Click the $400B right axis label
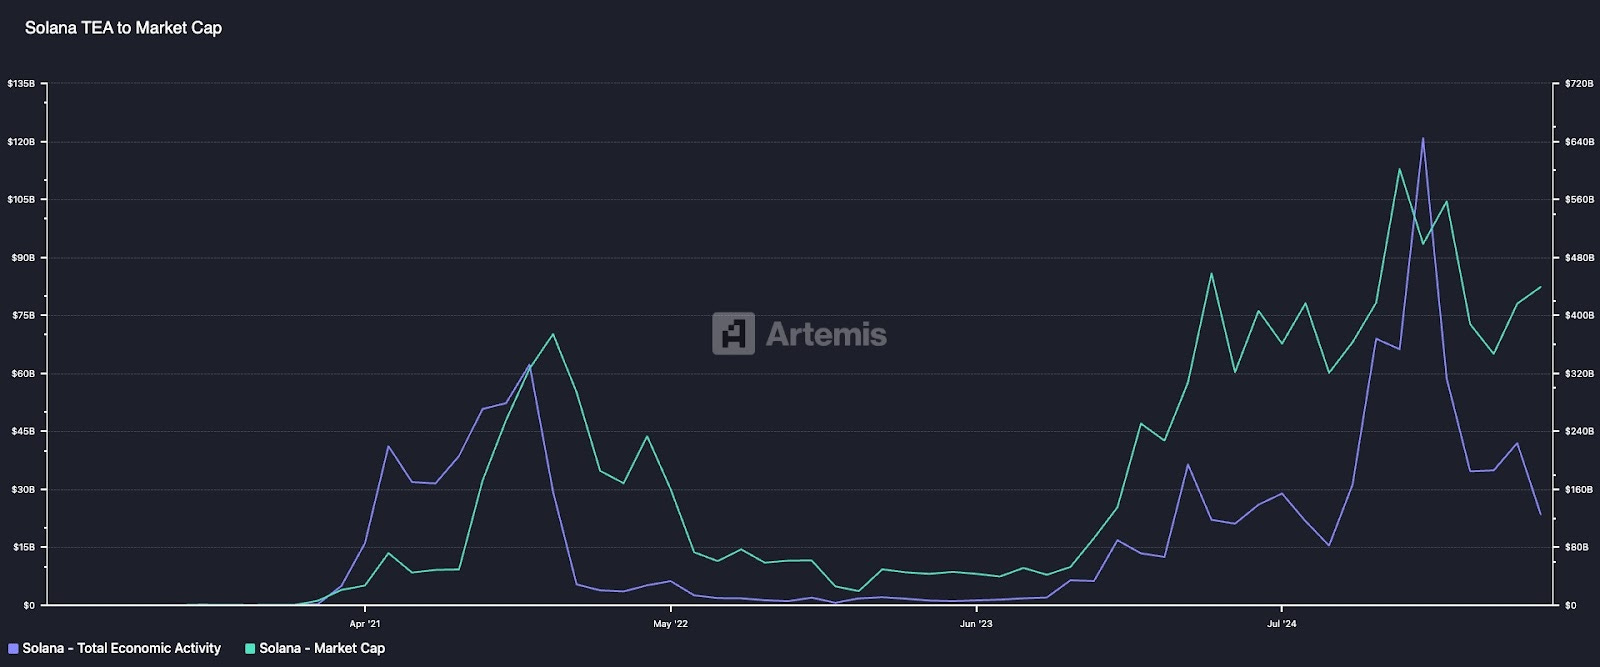Viewport: 1600px width, 667px height. [1579, 316]
